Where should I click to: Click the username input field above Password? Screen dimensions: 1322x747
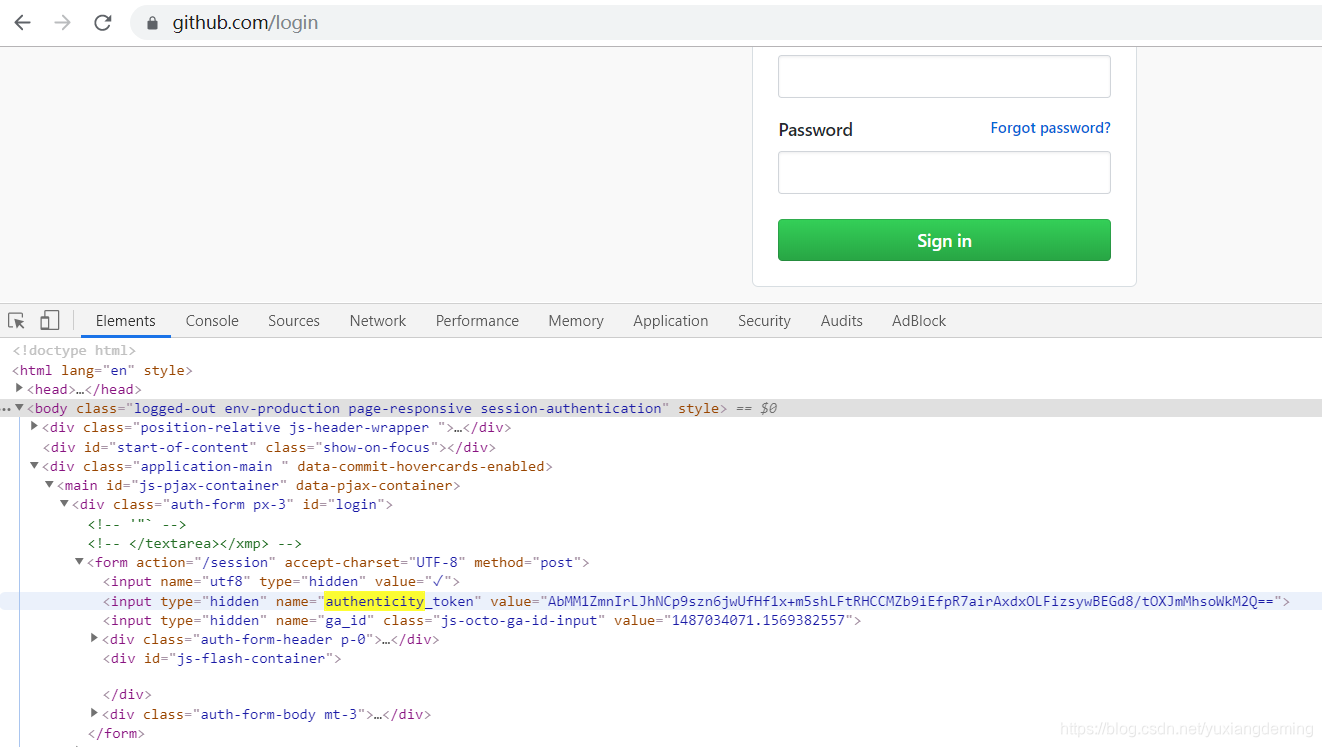944,76
